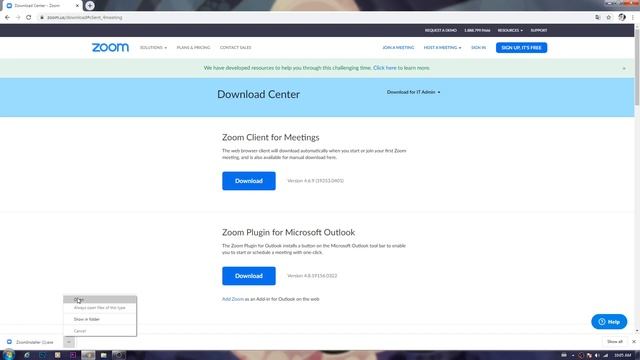Image resolution: width=640 pixels, height=360 pixels.
Task: Download Zoom Plugin for Microsoft Outlook
Action: tap(249, 276)
